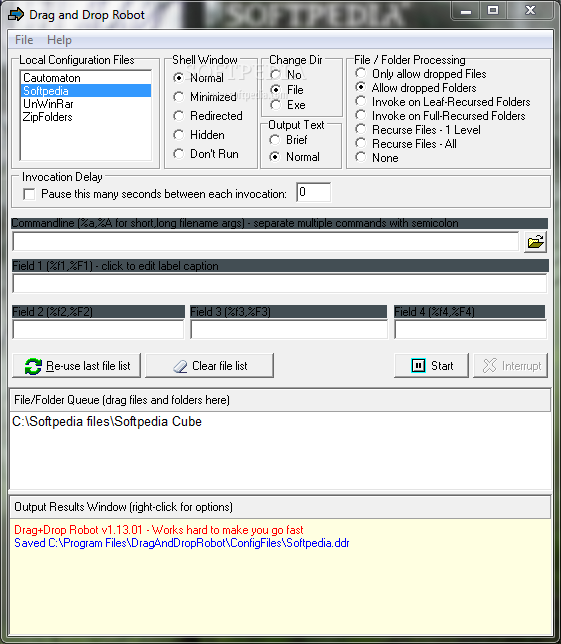Click Drag+Drop Robot v1.13.01 output line
The width and height of the screenshot is (561, 644).
pos(159,530)
